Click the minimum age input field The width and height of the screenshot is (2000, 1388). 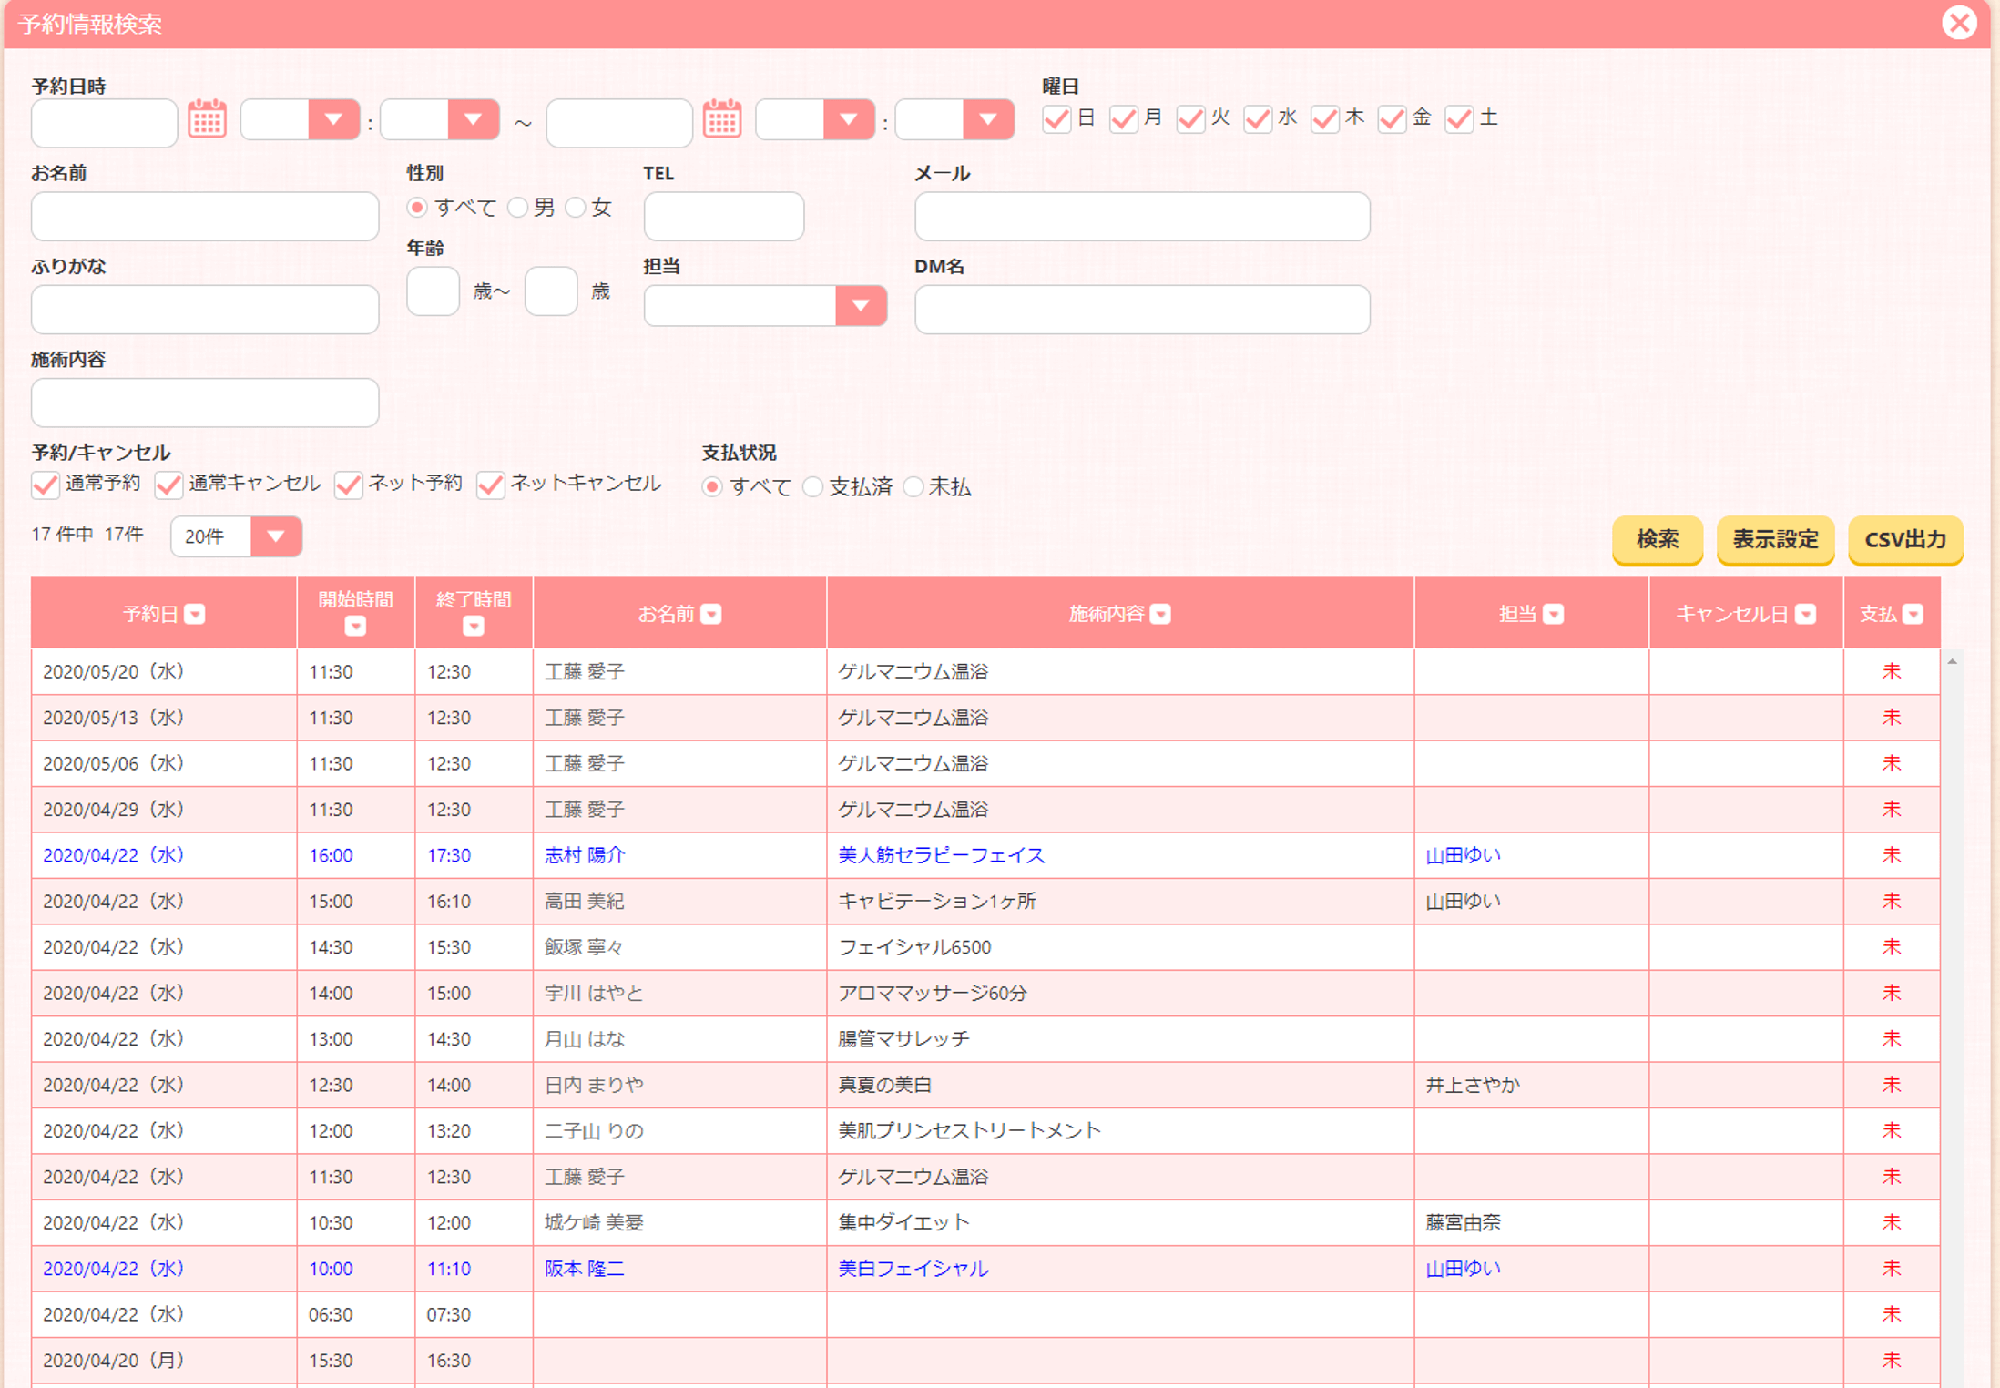point(433,291)
